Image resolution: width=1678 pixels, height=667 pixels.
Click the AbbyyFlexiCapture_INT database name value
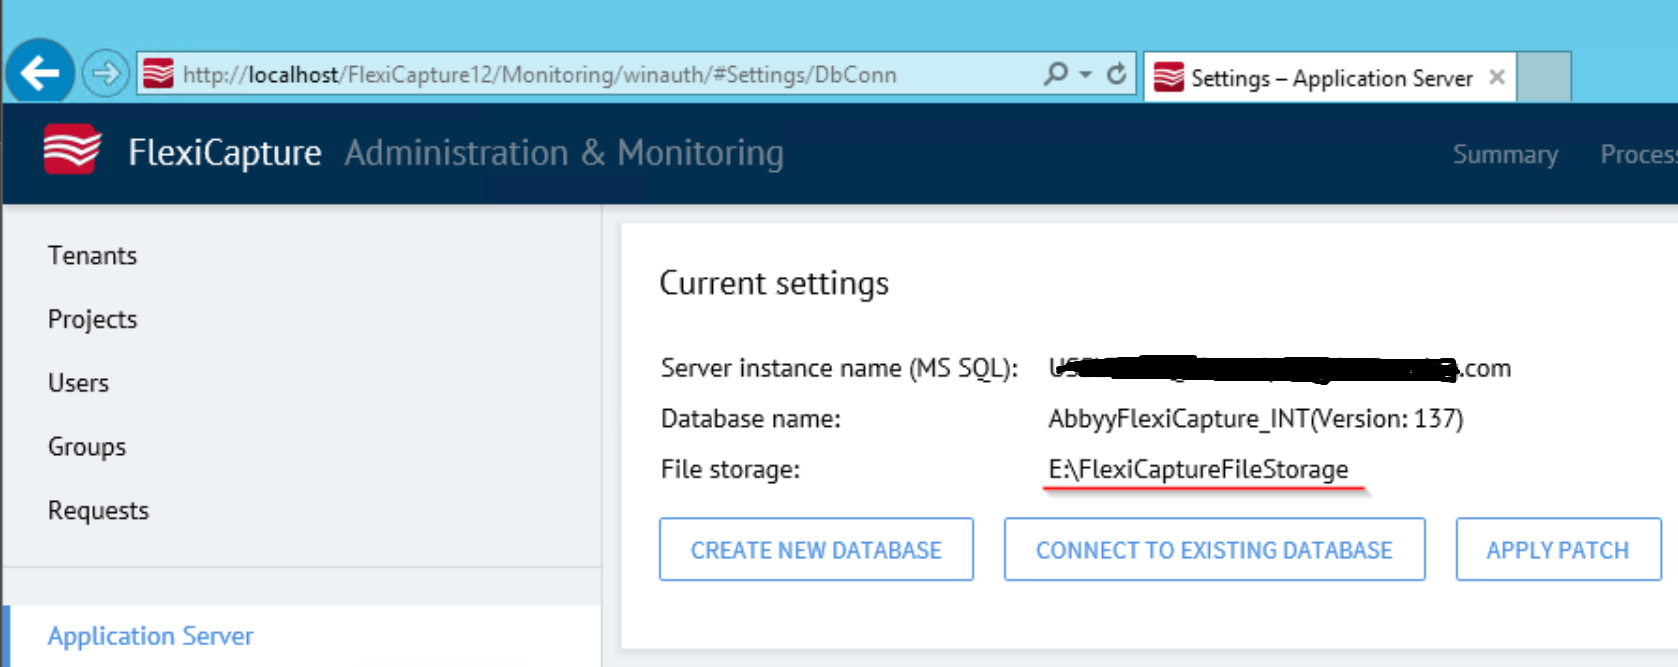point(1255,418)
